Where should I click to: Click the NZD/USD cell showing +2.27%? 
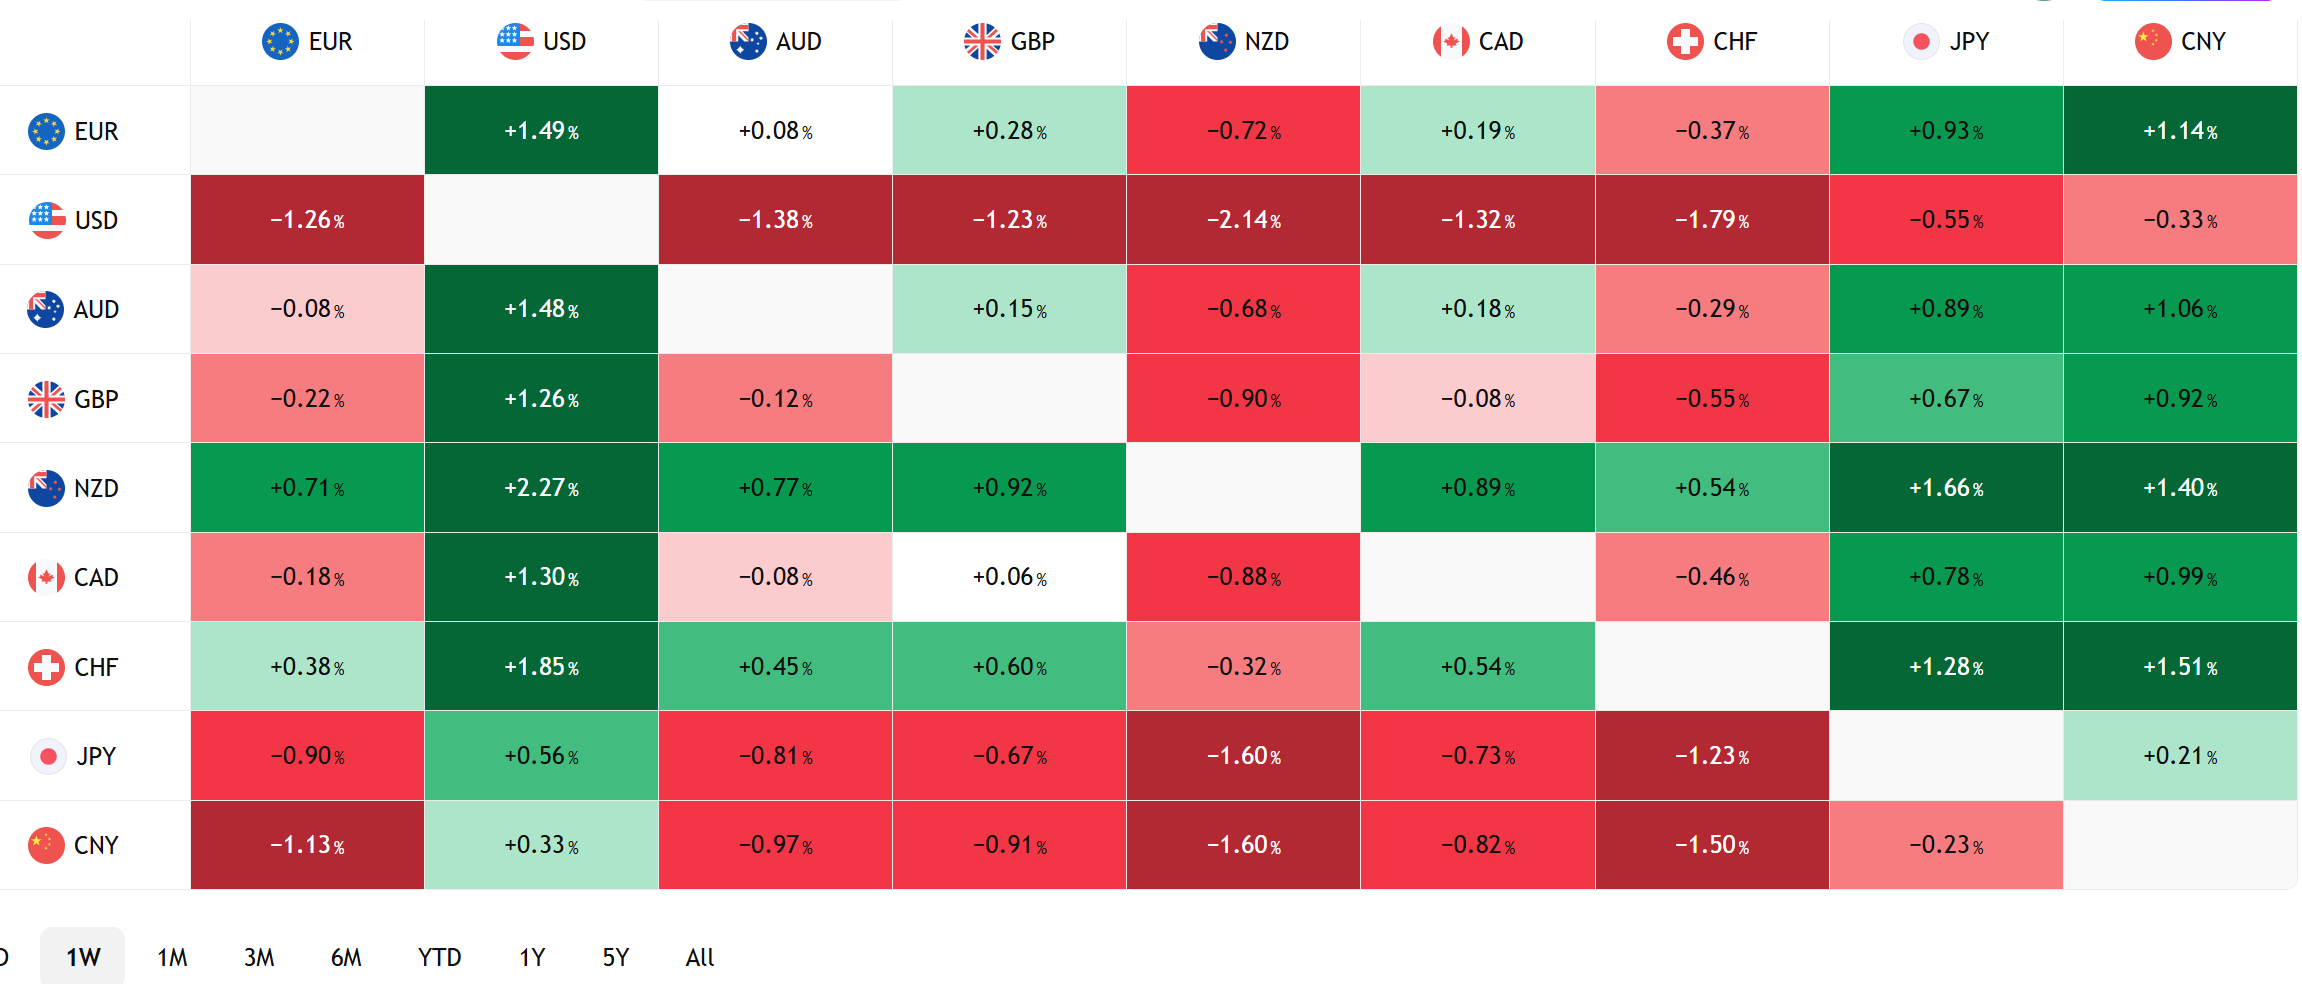click(x=542, y=488)
